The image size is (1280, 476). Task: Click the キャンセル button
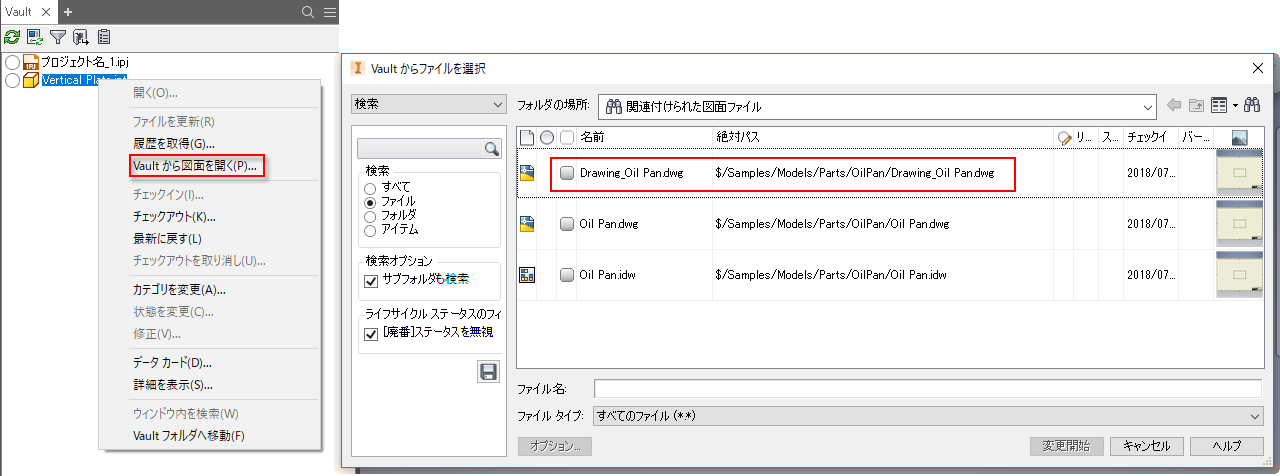tap(1147, 446)
